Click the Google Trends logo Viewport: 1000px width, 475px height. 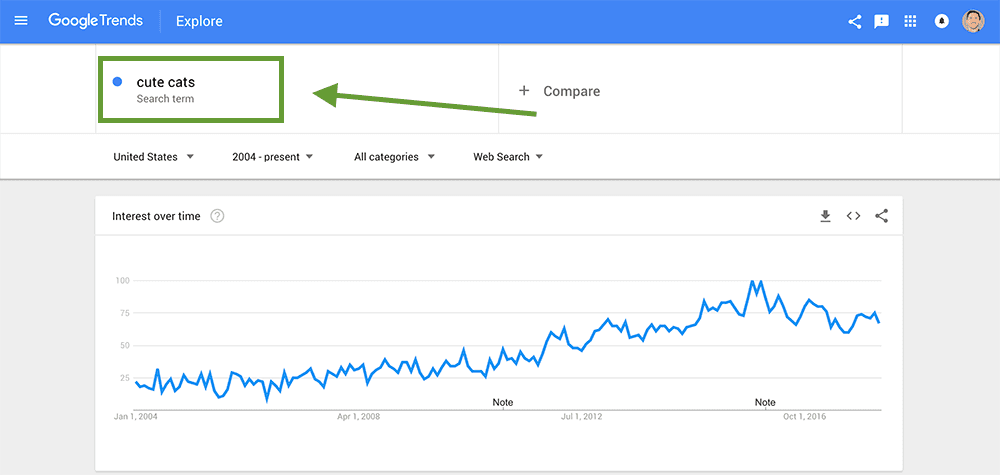(95, 21)
